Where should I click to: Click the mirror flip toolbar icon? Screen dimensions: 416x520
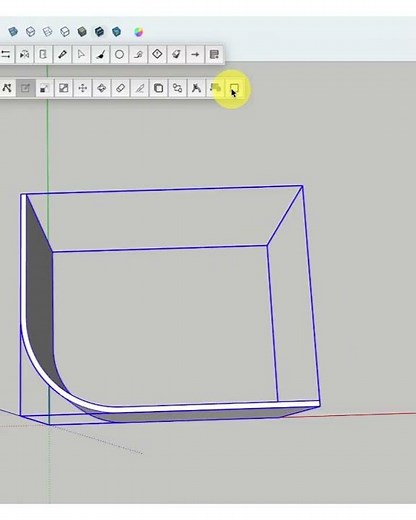pyautogui.click(x=24, y=54)
